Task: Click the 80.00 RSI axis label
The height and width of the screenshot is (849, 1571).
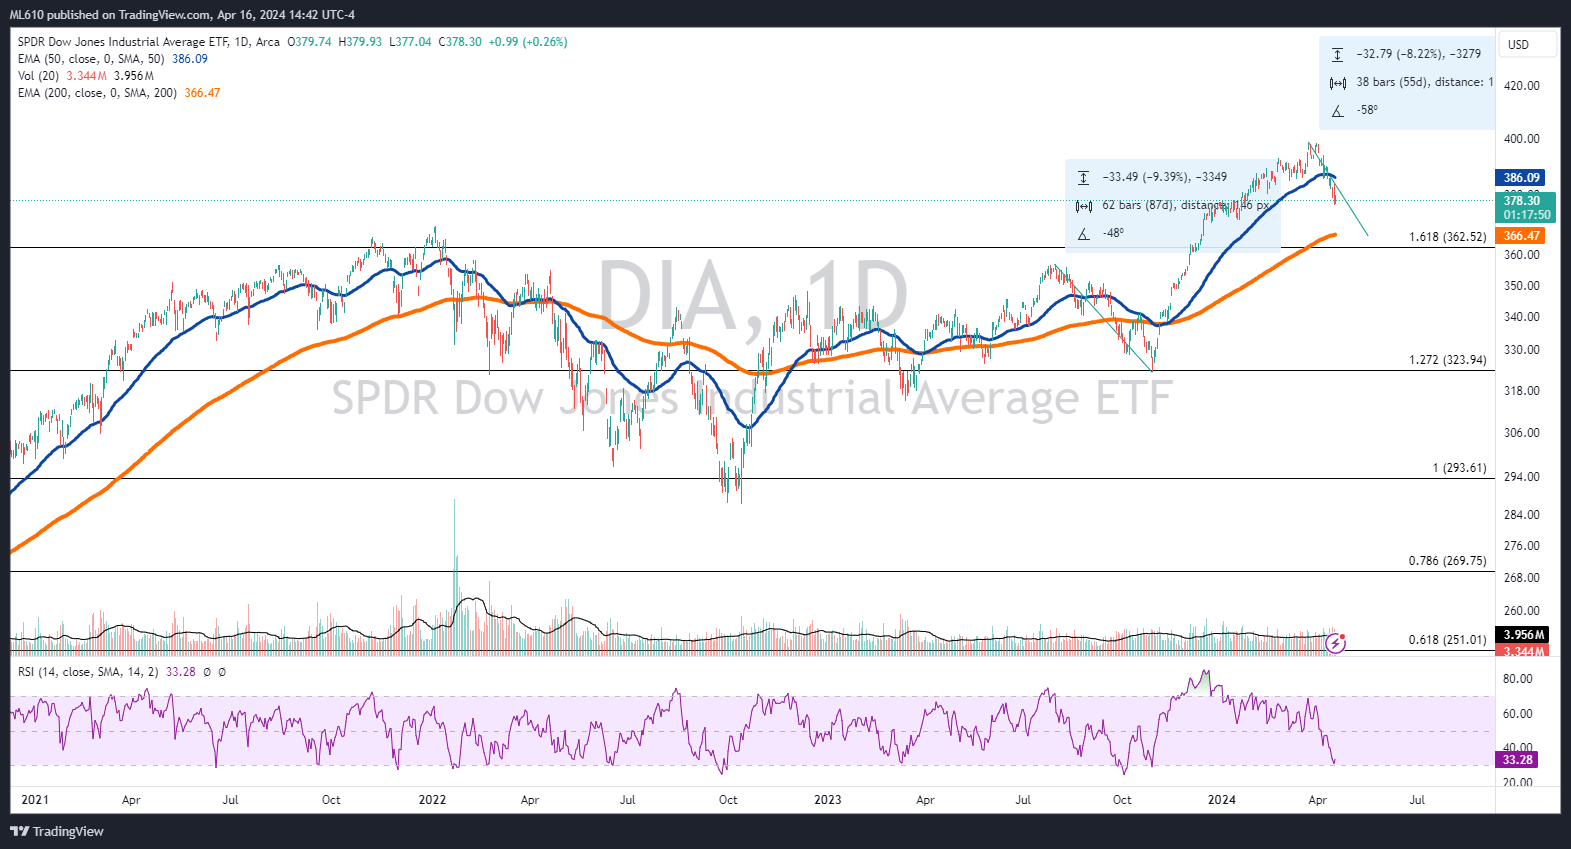Action: pyautogui.click(x=1517, y=679)
